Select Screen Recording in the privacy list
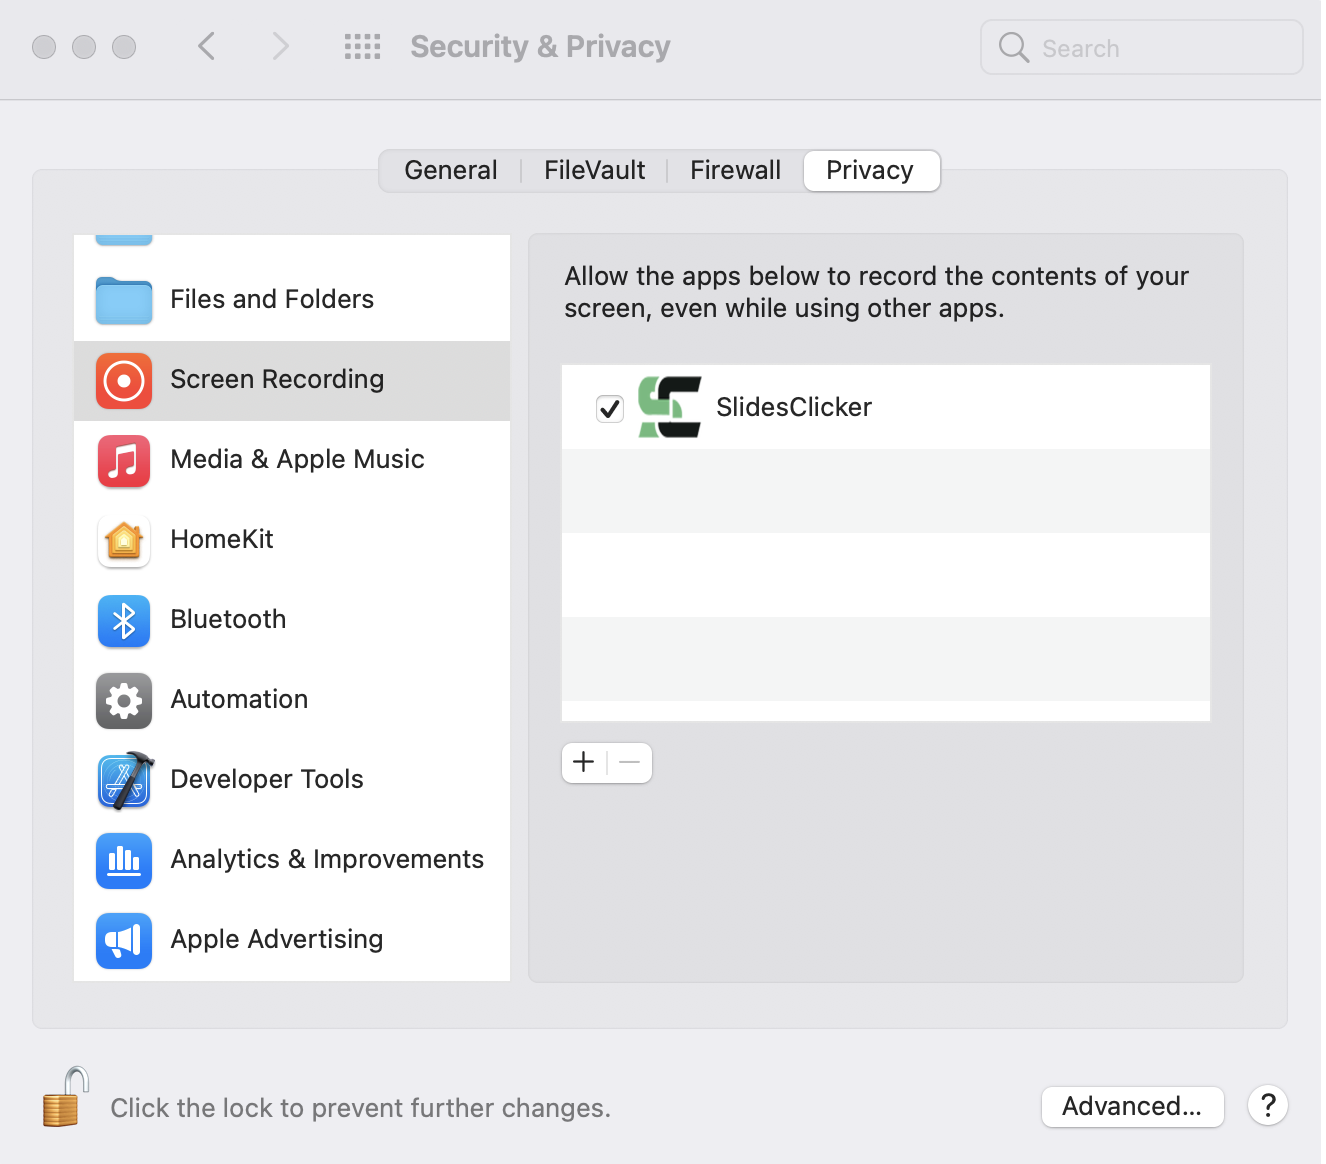 pyautogui.click(x=292, y=381)
